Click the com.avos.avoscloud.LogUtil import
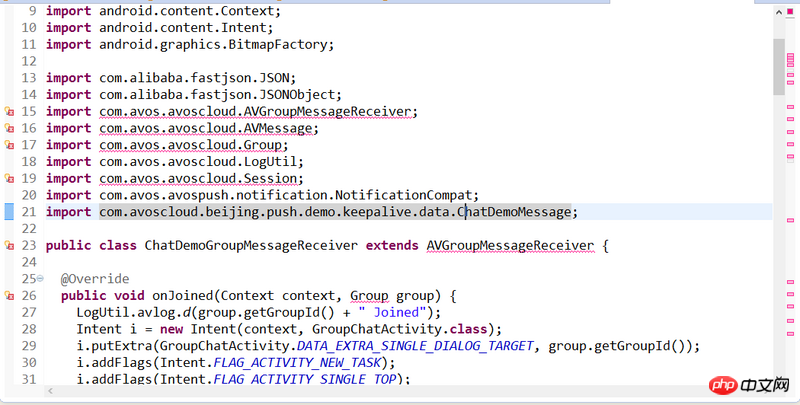 (x=201, y=162)
